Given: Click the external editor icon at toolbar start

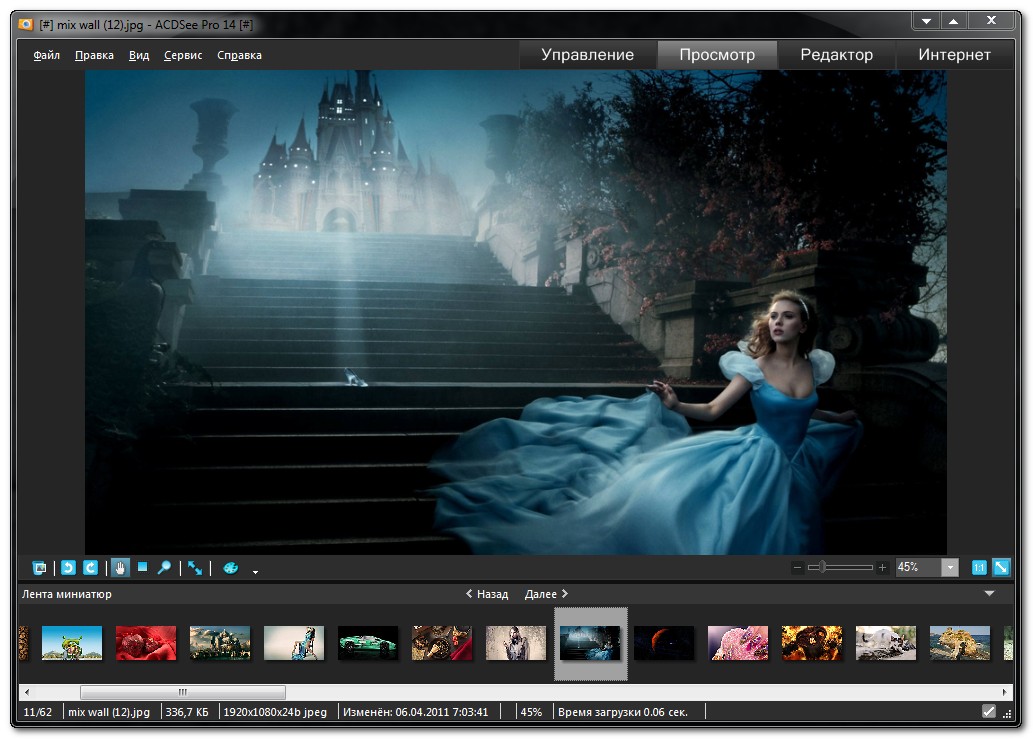Looking at the screenshot, I should pos(40,568).
